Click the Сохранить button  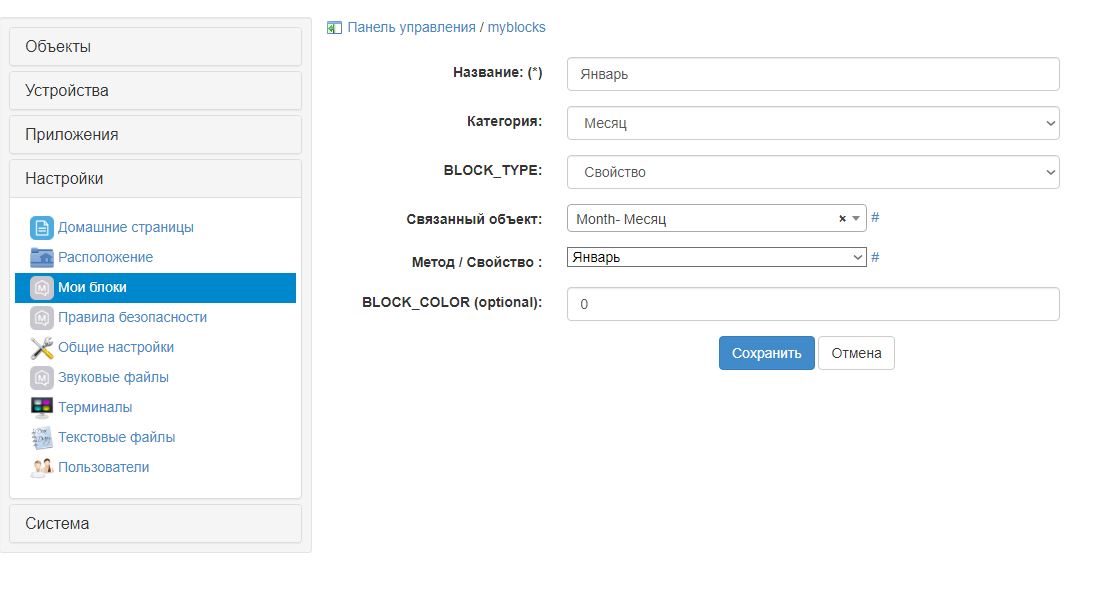point(766,353)
